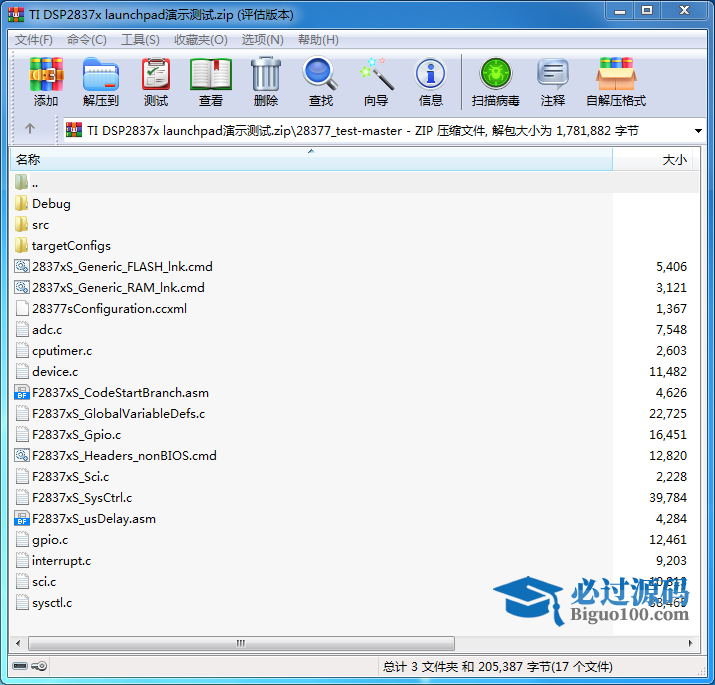Sort by the 名称 column header

click(x=311, y=160)
